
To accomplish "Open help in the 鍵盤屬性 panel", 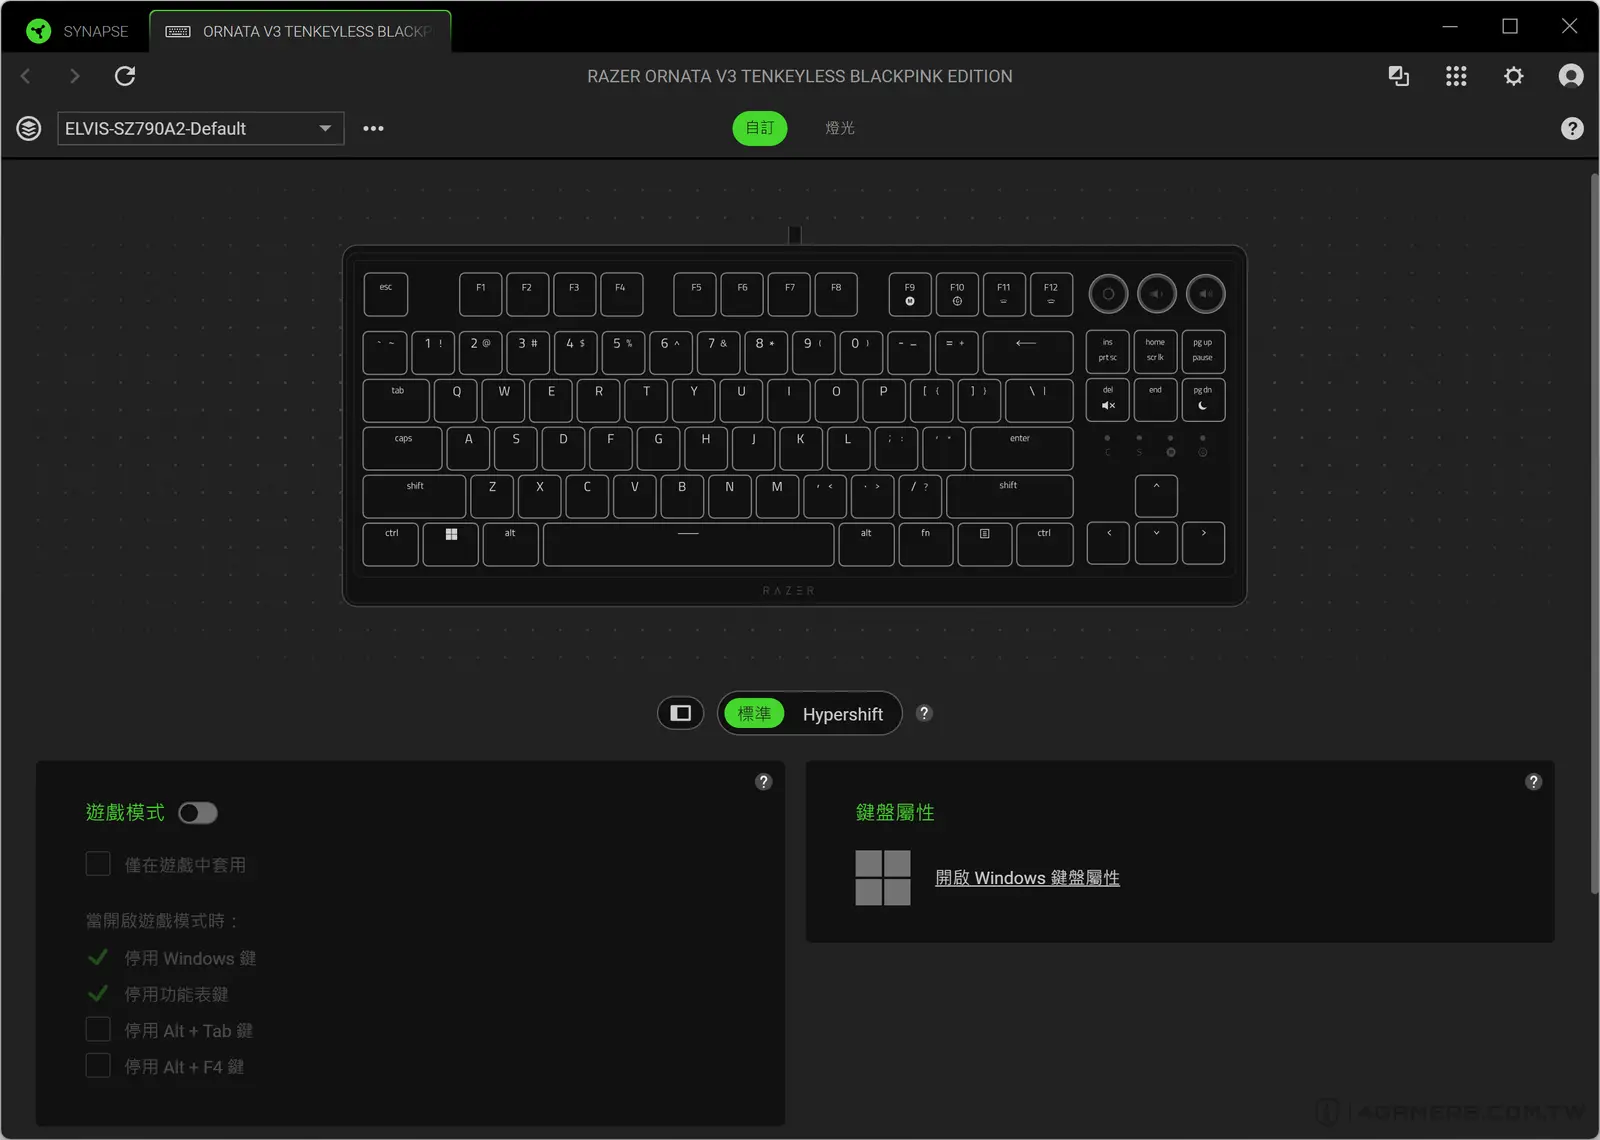I will (1534, 782).
